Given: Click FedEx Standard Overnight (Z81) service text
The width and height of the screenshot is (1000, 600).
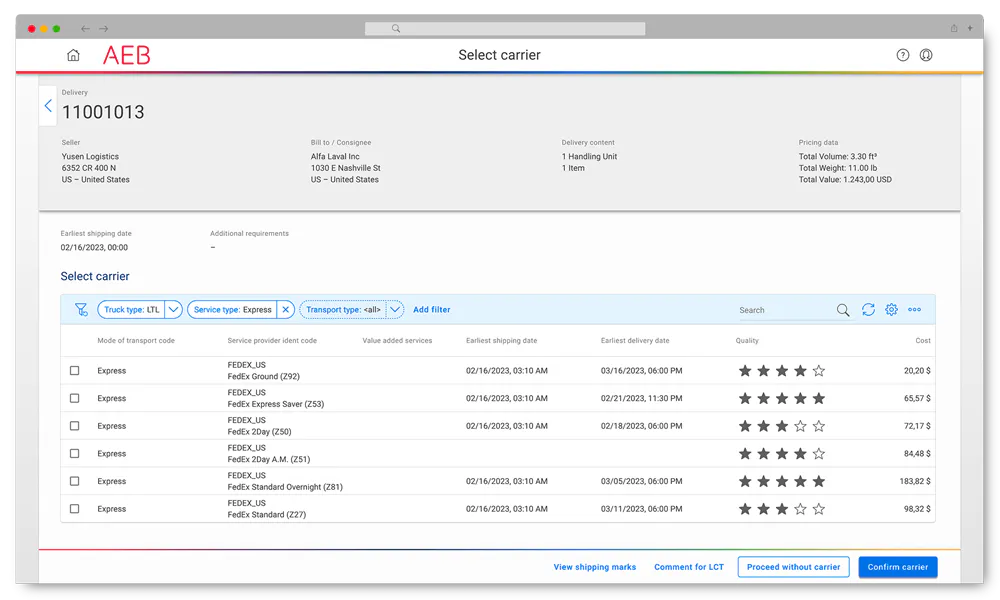Looking at the screenshot, I should coord(285,487).
